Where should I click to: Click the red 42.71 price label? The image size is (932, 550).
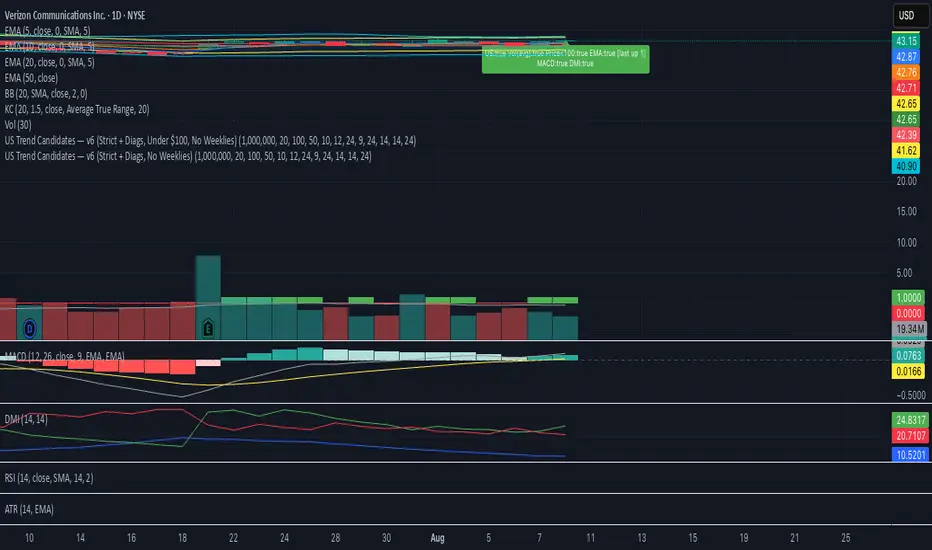coord(906,88)
